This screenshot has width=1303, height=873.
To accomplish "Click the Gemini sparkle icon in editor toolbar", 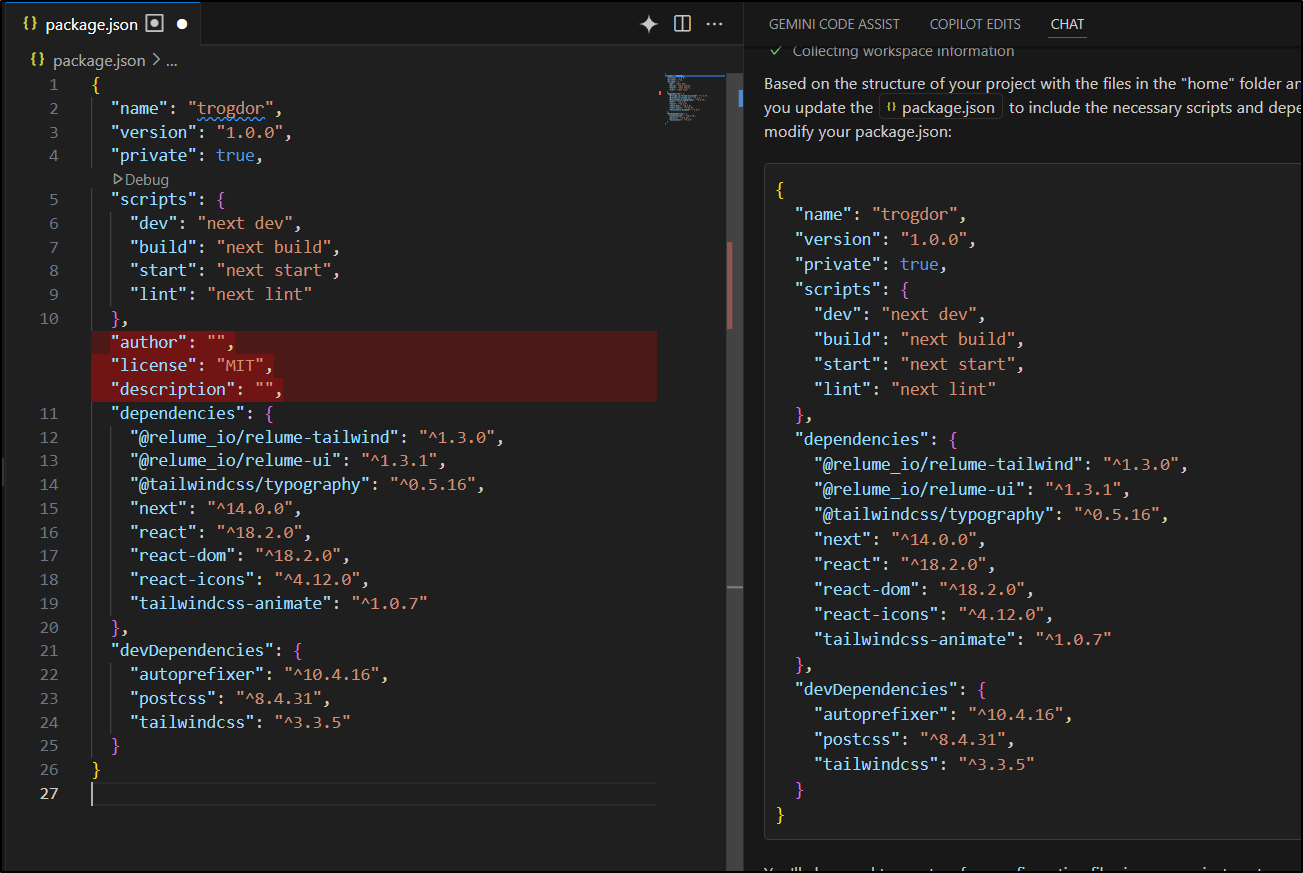I will click(649, 24).
